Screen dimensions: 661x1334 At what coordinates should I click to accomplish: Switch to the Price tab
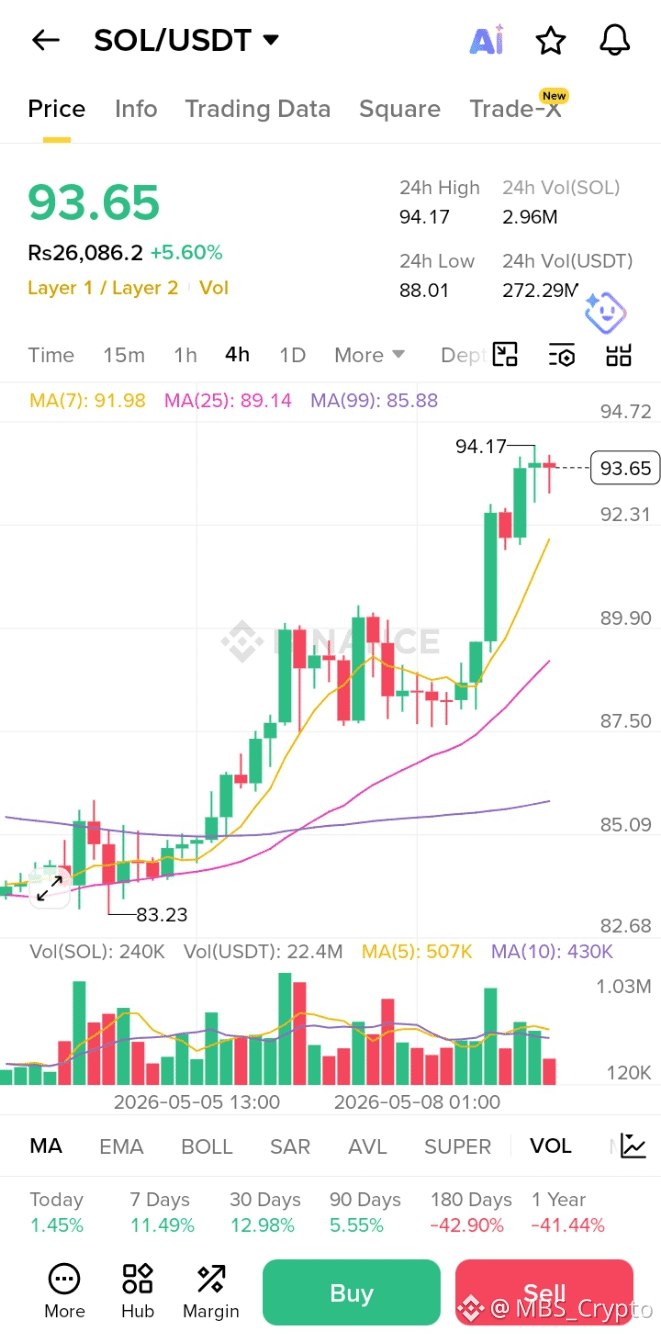57,109
